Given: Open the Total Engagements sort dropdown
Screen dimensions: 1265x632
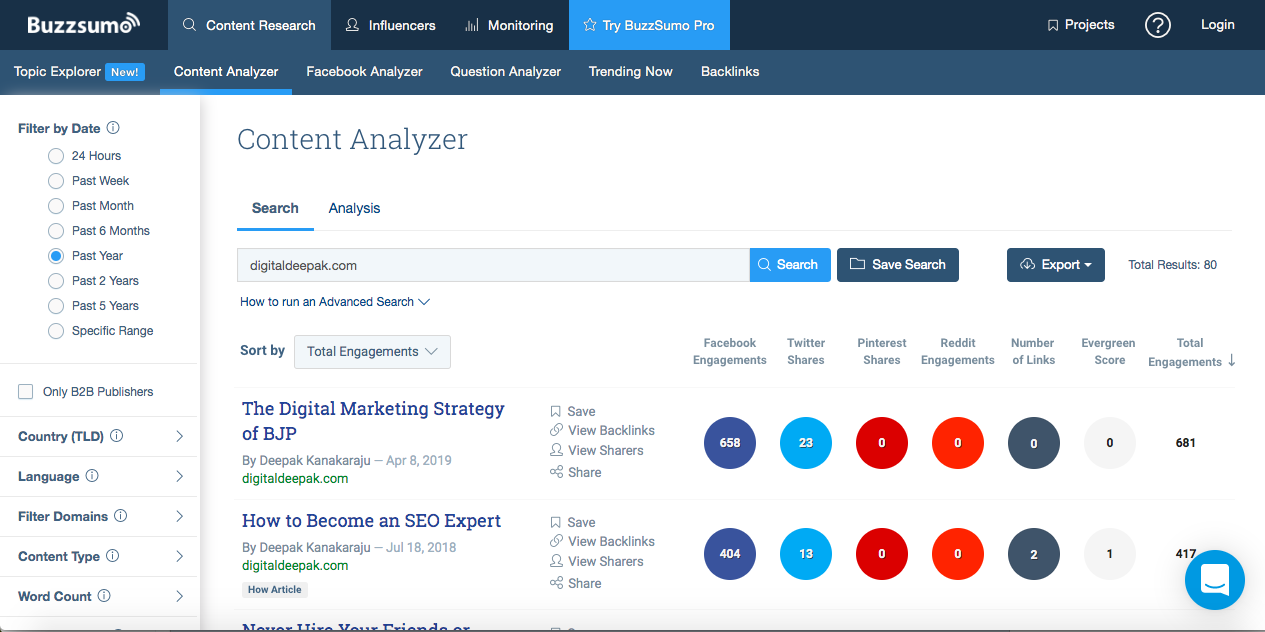Looking at the screenshot, I should pyautogui.click(x=372, y=351).
